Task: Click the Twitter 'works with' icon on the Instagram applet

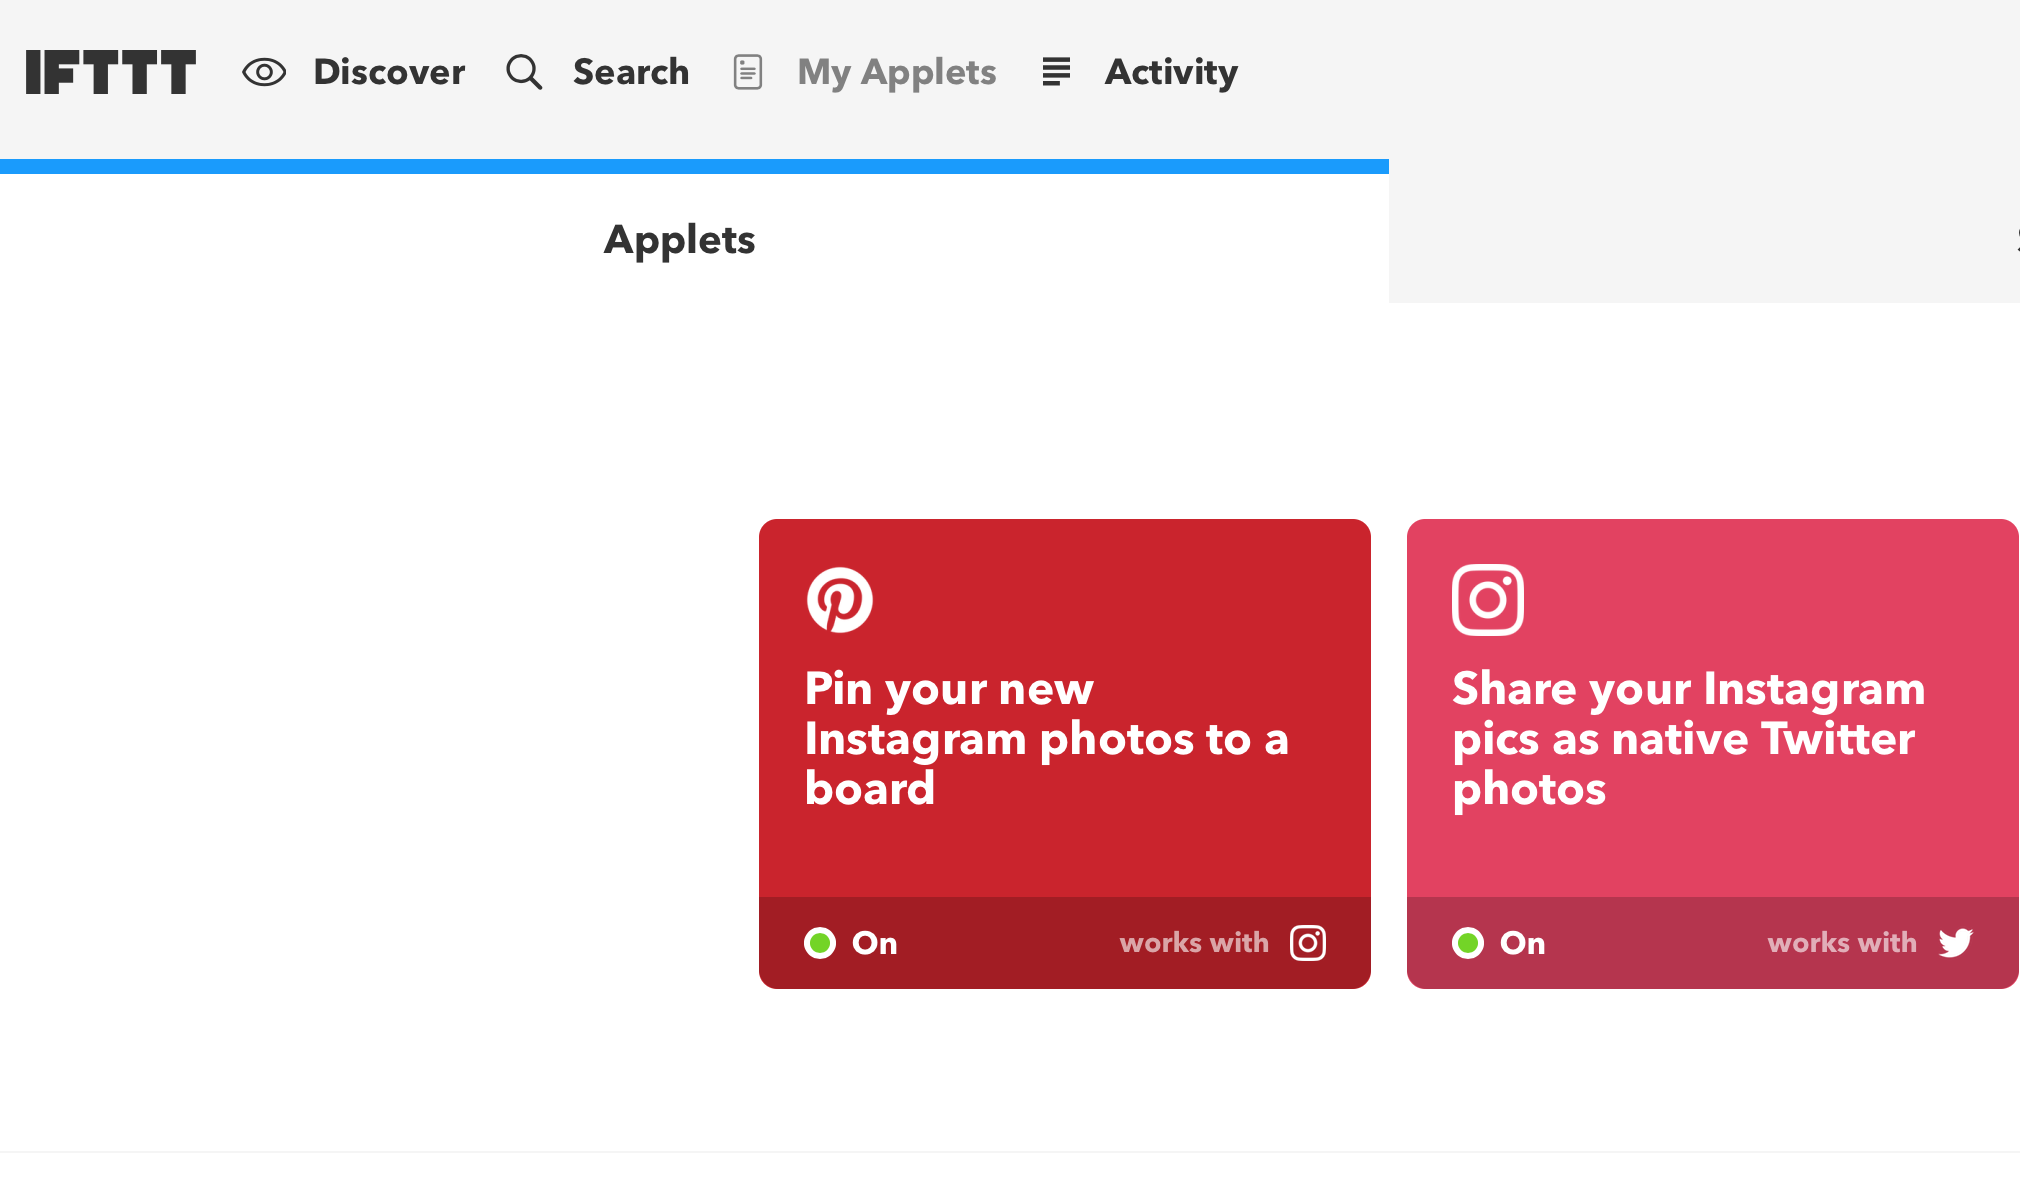Action: pyautogui.click(x=1955, y=942)
